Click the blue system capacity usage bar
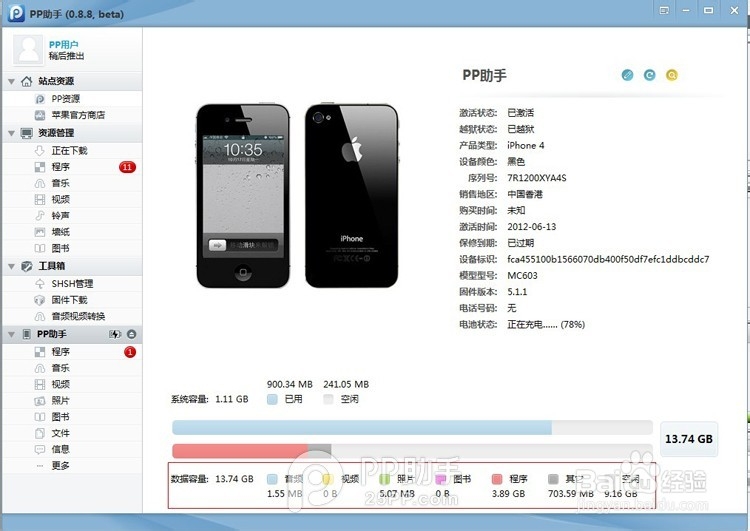The width and height of the screenshot is (750, 531). coord(362,427)
